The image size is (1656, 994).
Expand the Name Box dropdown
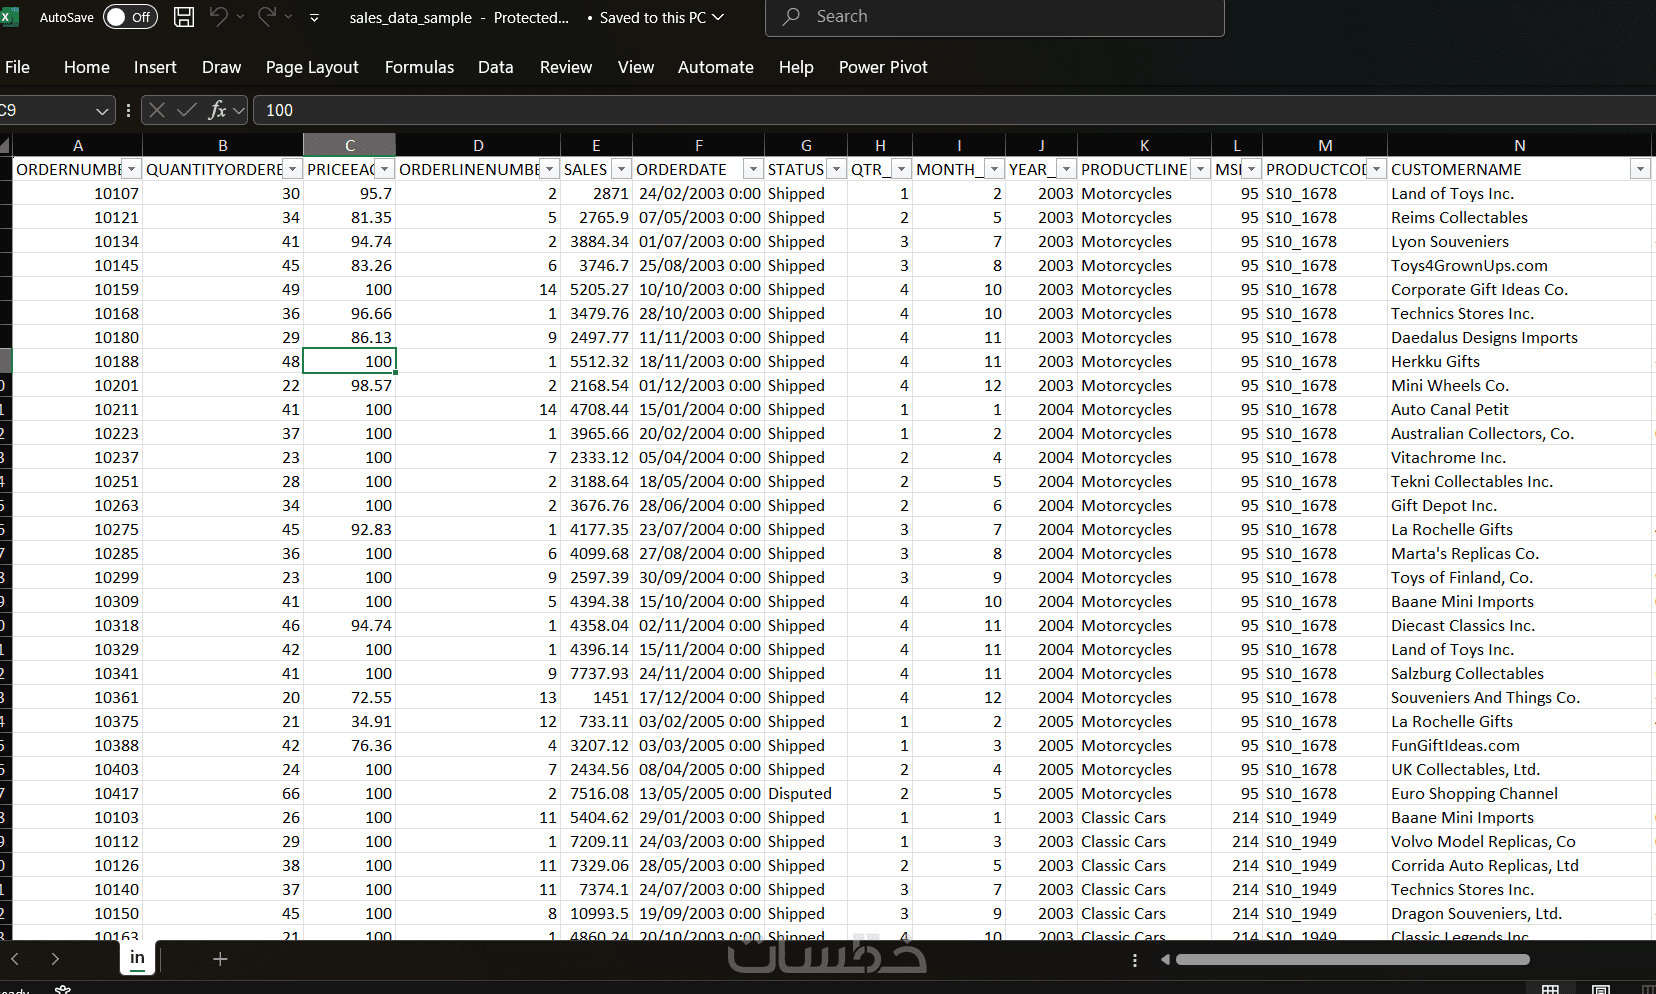(102, 110)
